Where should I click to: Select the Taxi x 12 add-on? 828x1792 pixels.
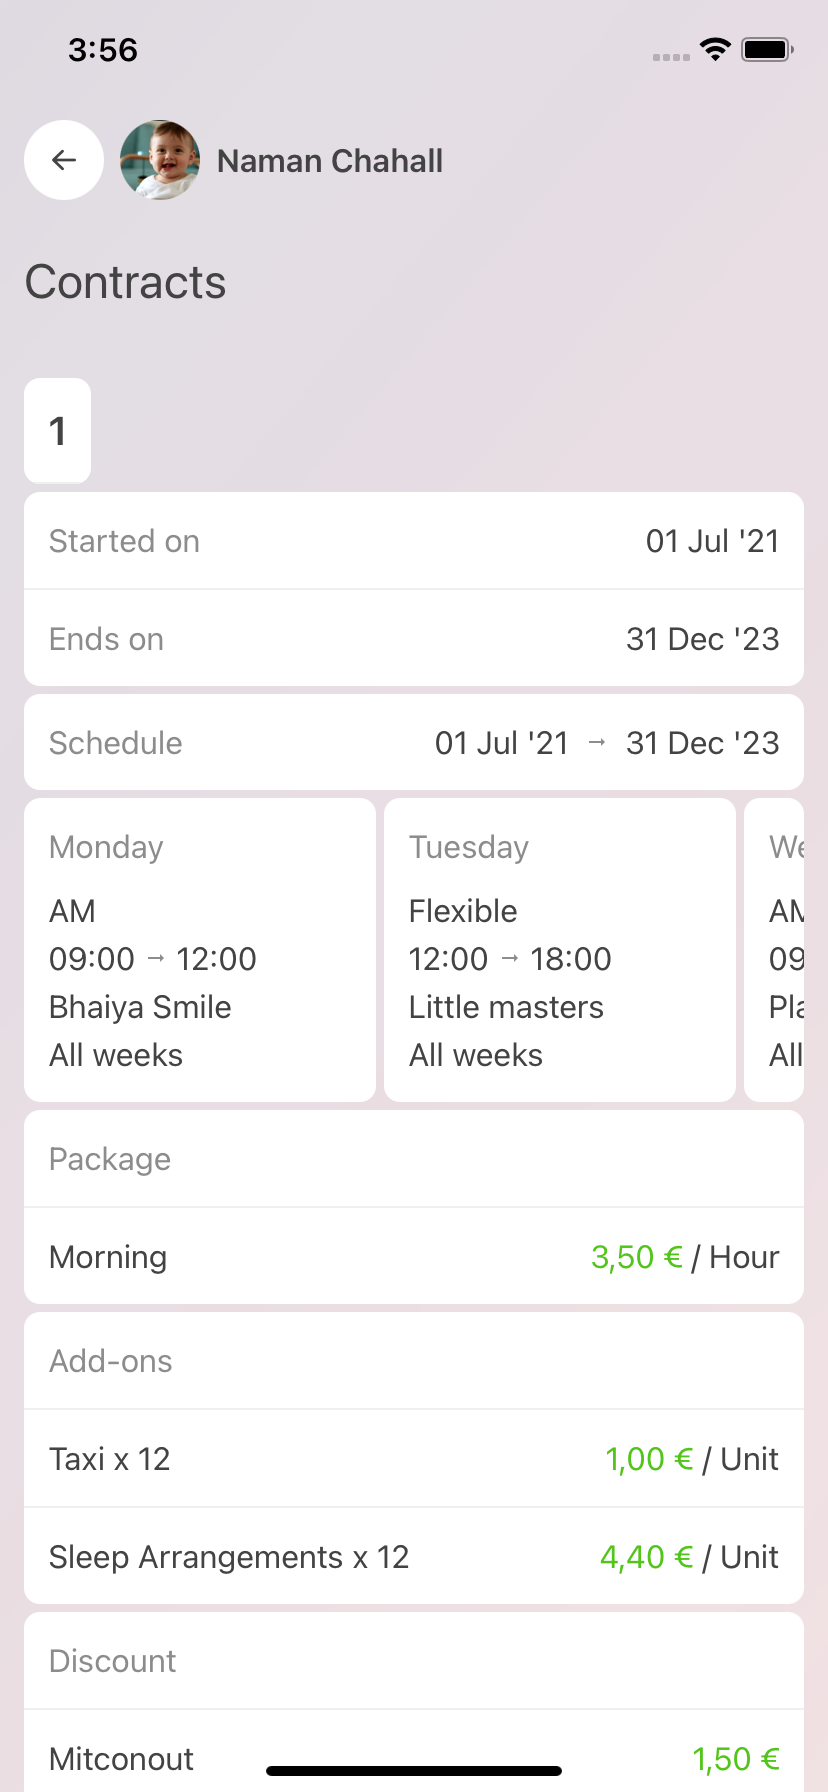pos(414,1459)
